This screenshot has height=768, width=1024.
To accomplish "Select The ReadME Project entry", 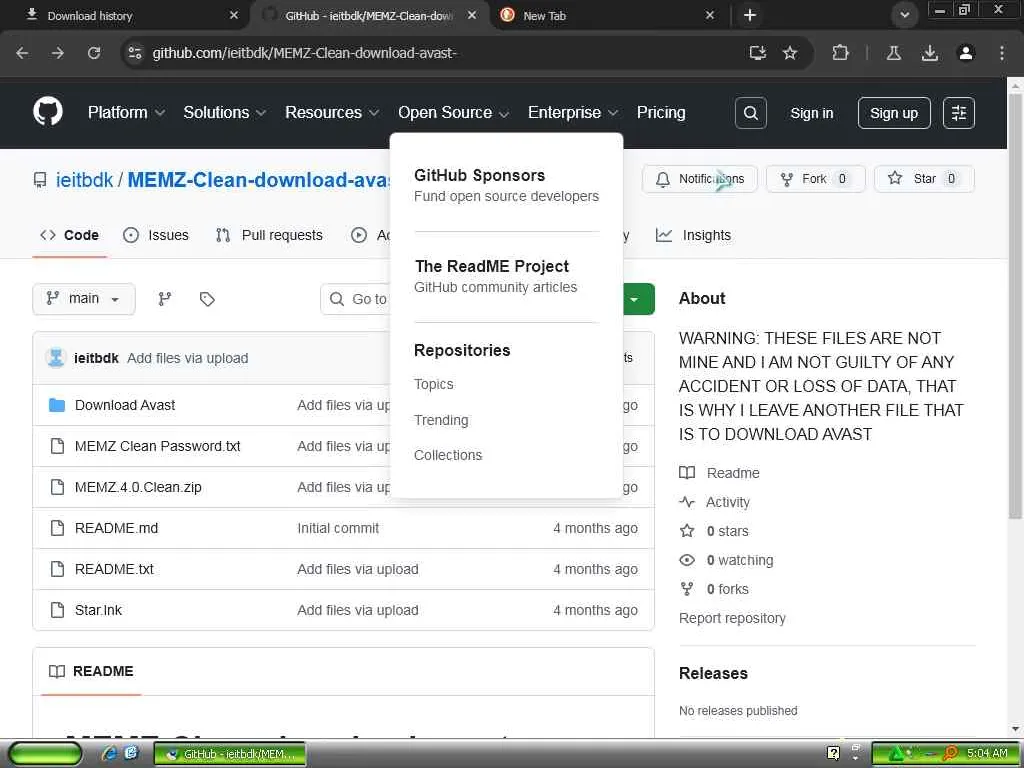I will (496, 276).
